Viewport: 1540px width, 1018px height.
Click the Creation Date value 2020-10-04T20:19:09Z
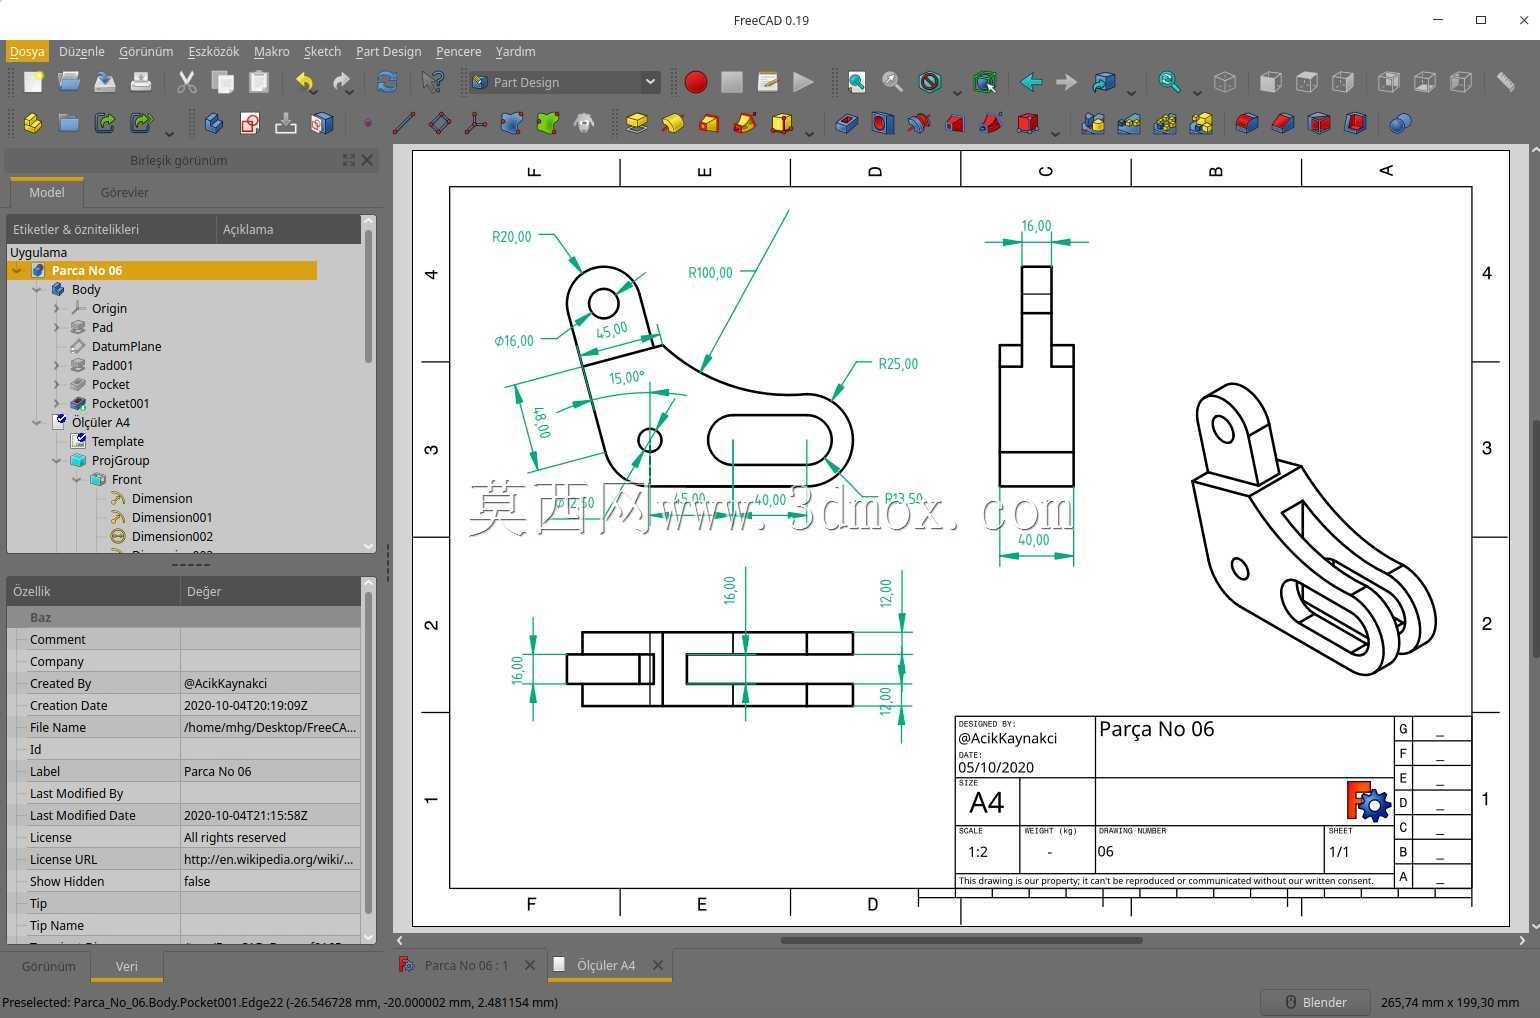tap(270, 705)
